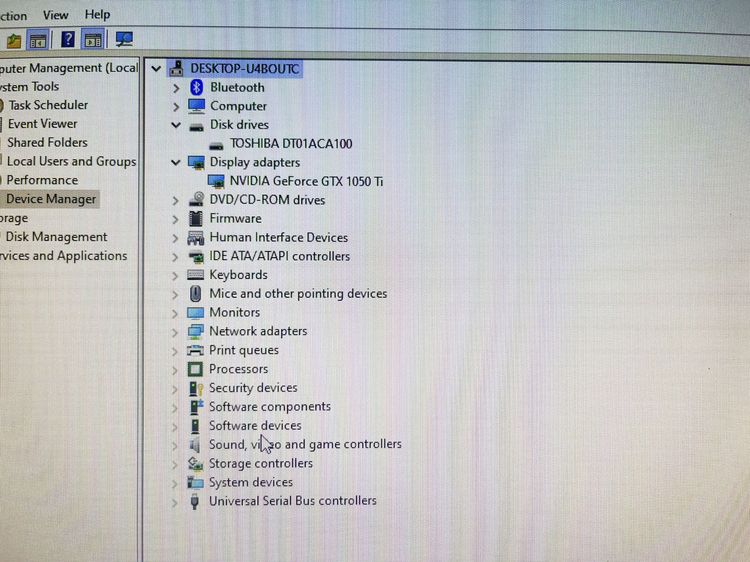Select Software devices row

pos(255,426)
